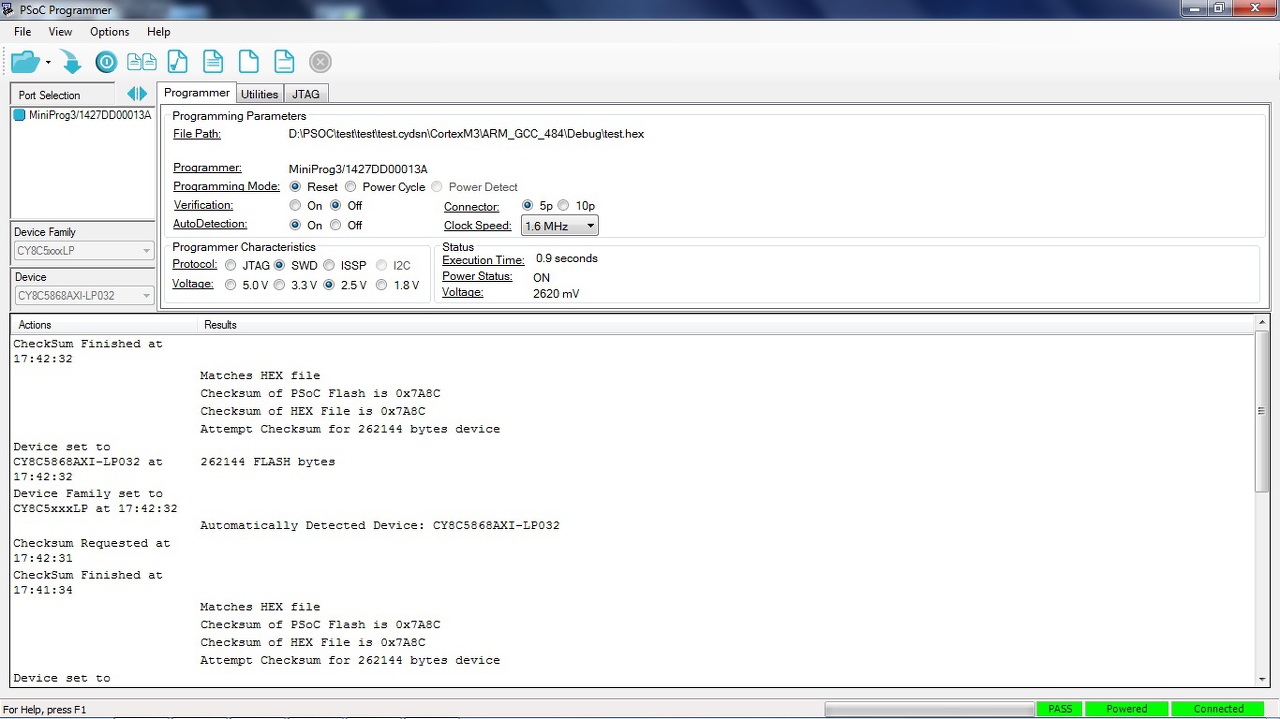The width and height of the screenshot is (1280, 719).
Task: Click the log scrollbar down arrow
Action: [x=1262, y=679]
